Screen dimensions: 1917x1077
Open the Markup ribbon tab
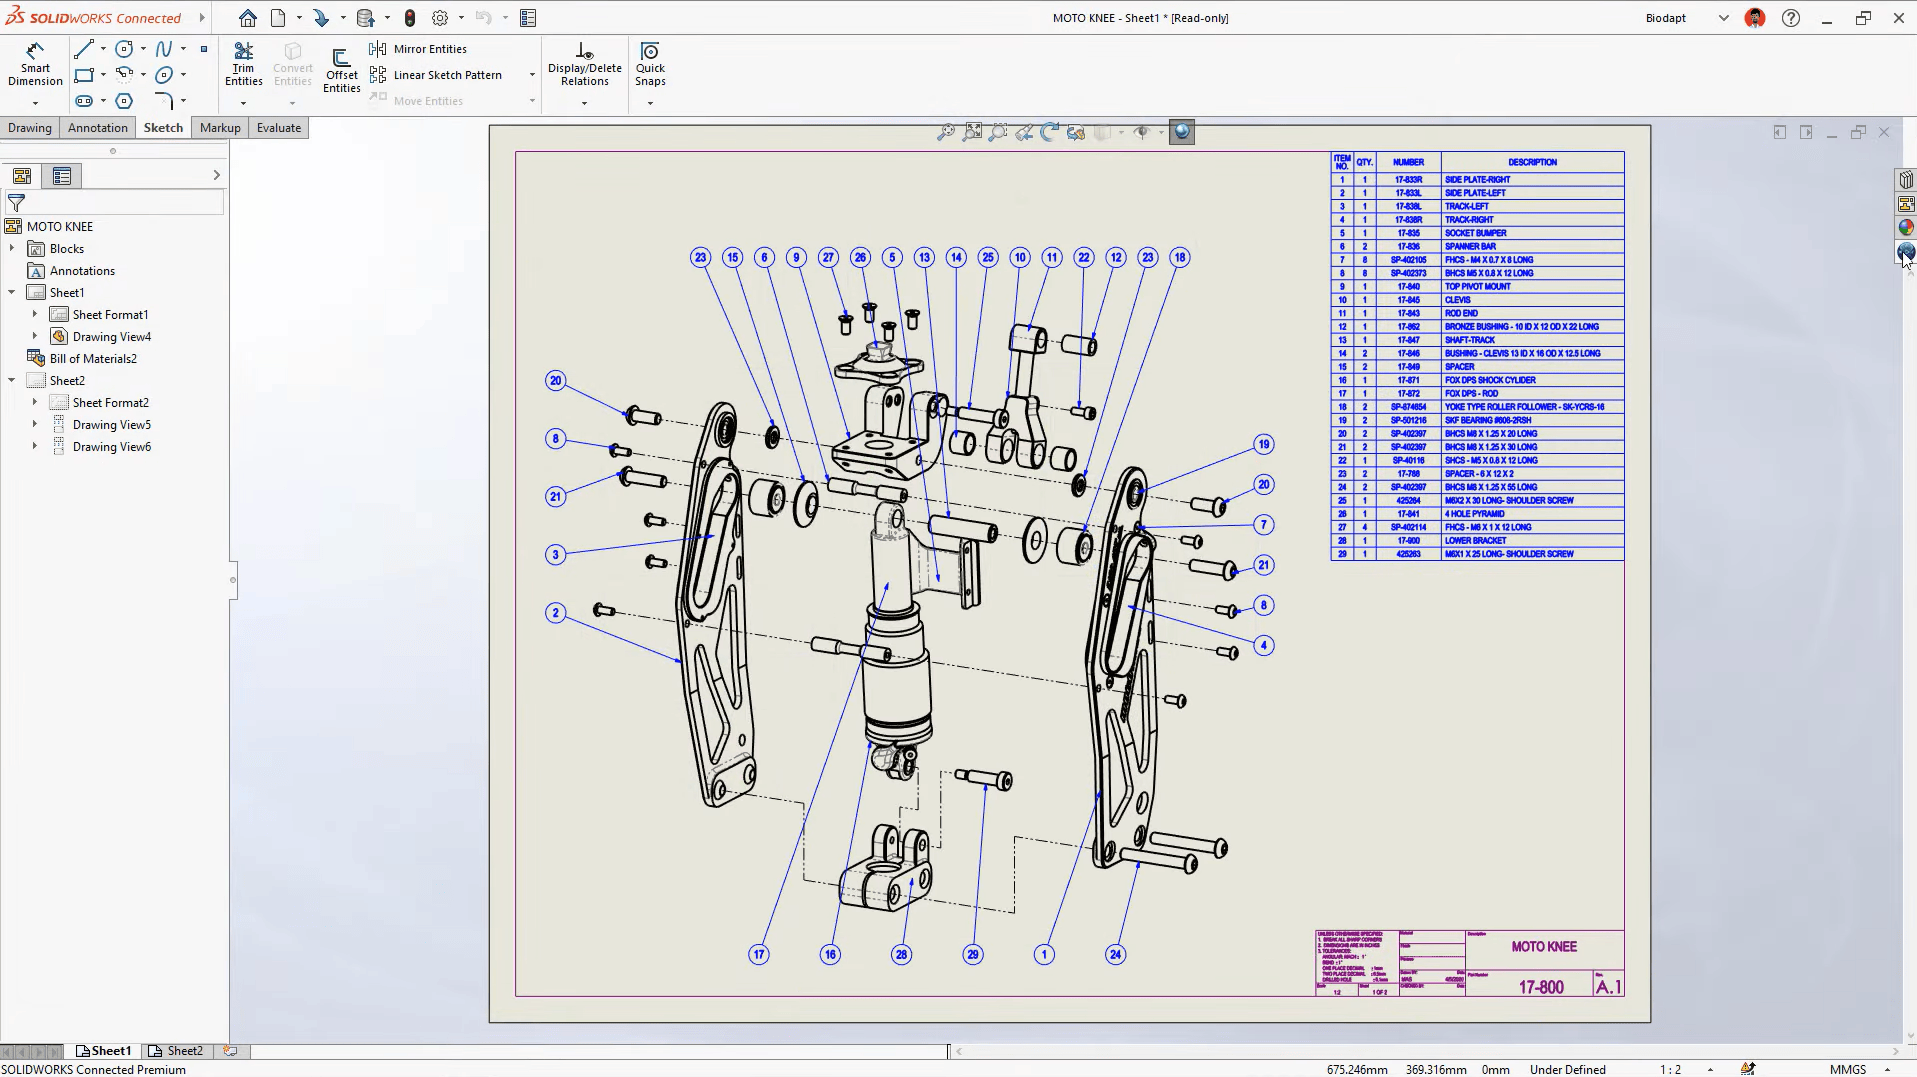(x=220, y=128)
